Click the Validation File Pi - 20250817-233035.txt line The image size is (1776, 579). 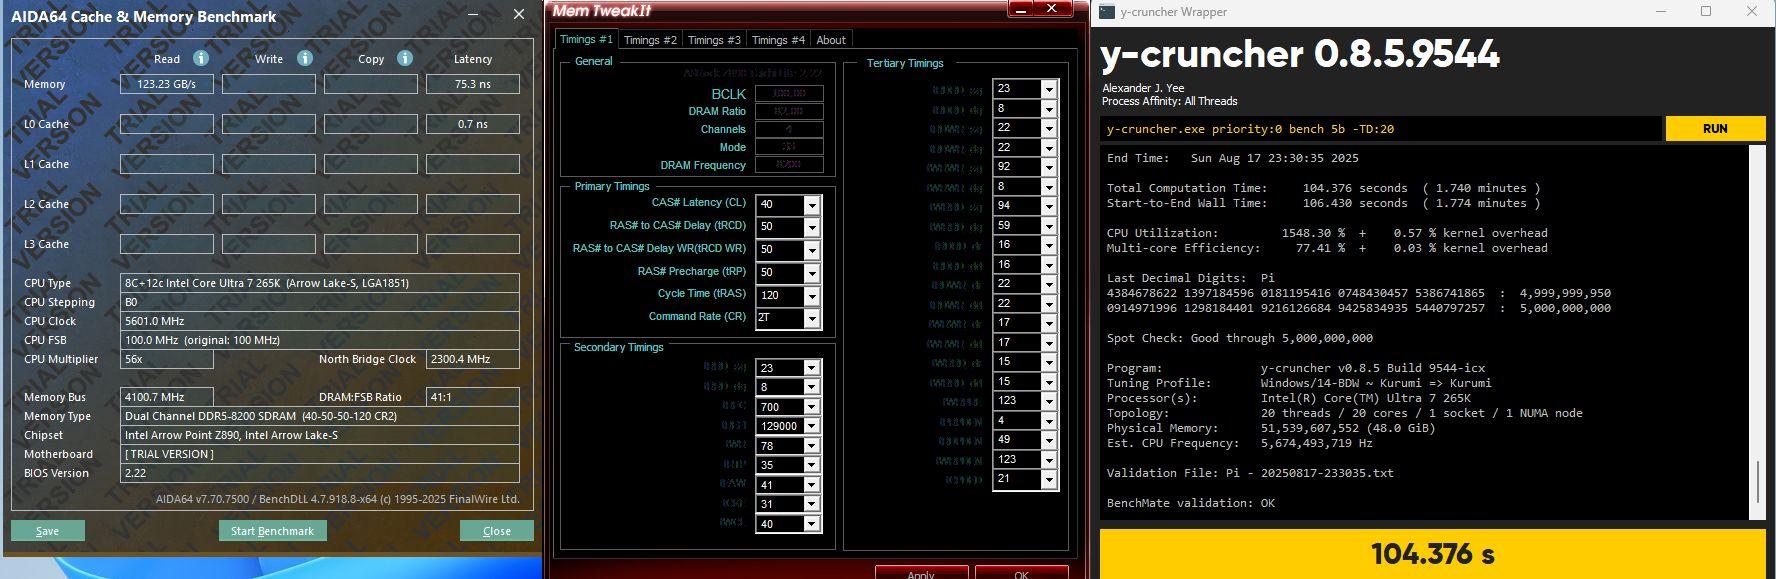tap(1250, 473)
